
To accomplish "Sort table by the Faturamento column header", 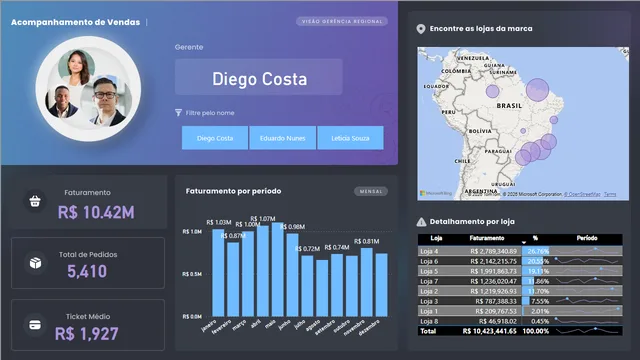I will [487, 238].
